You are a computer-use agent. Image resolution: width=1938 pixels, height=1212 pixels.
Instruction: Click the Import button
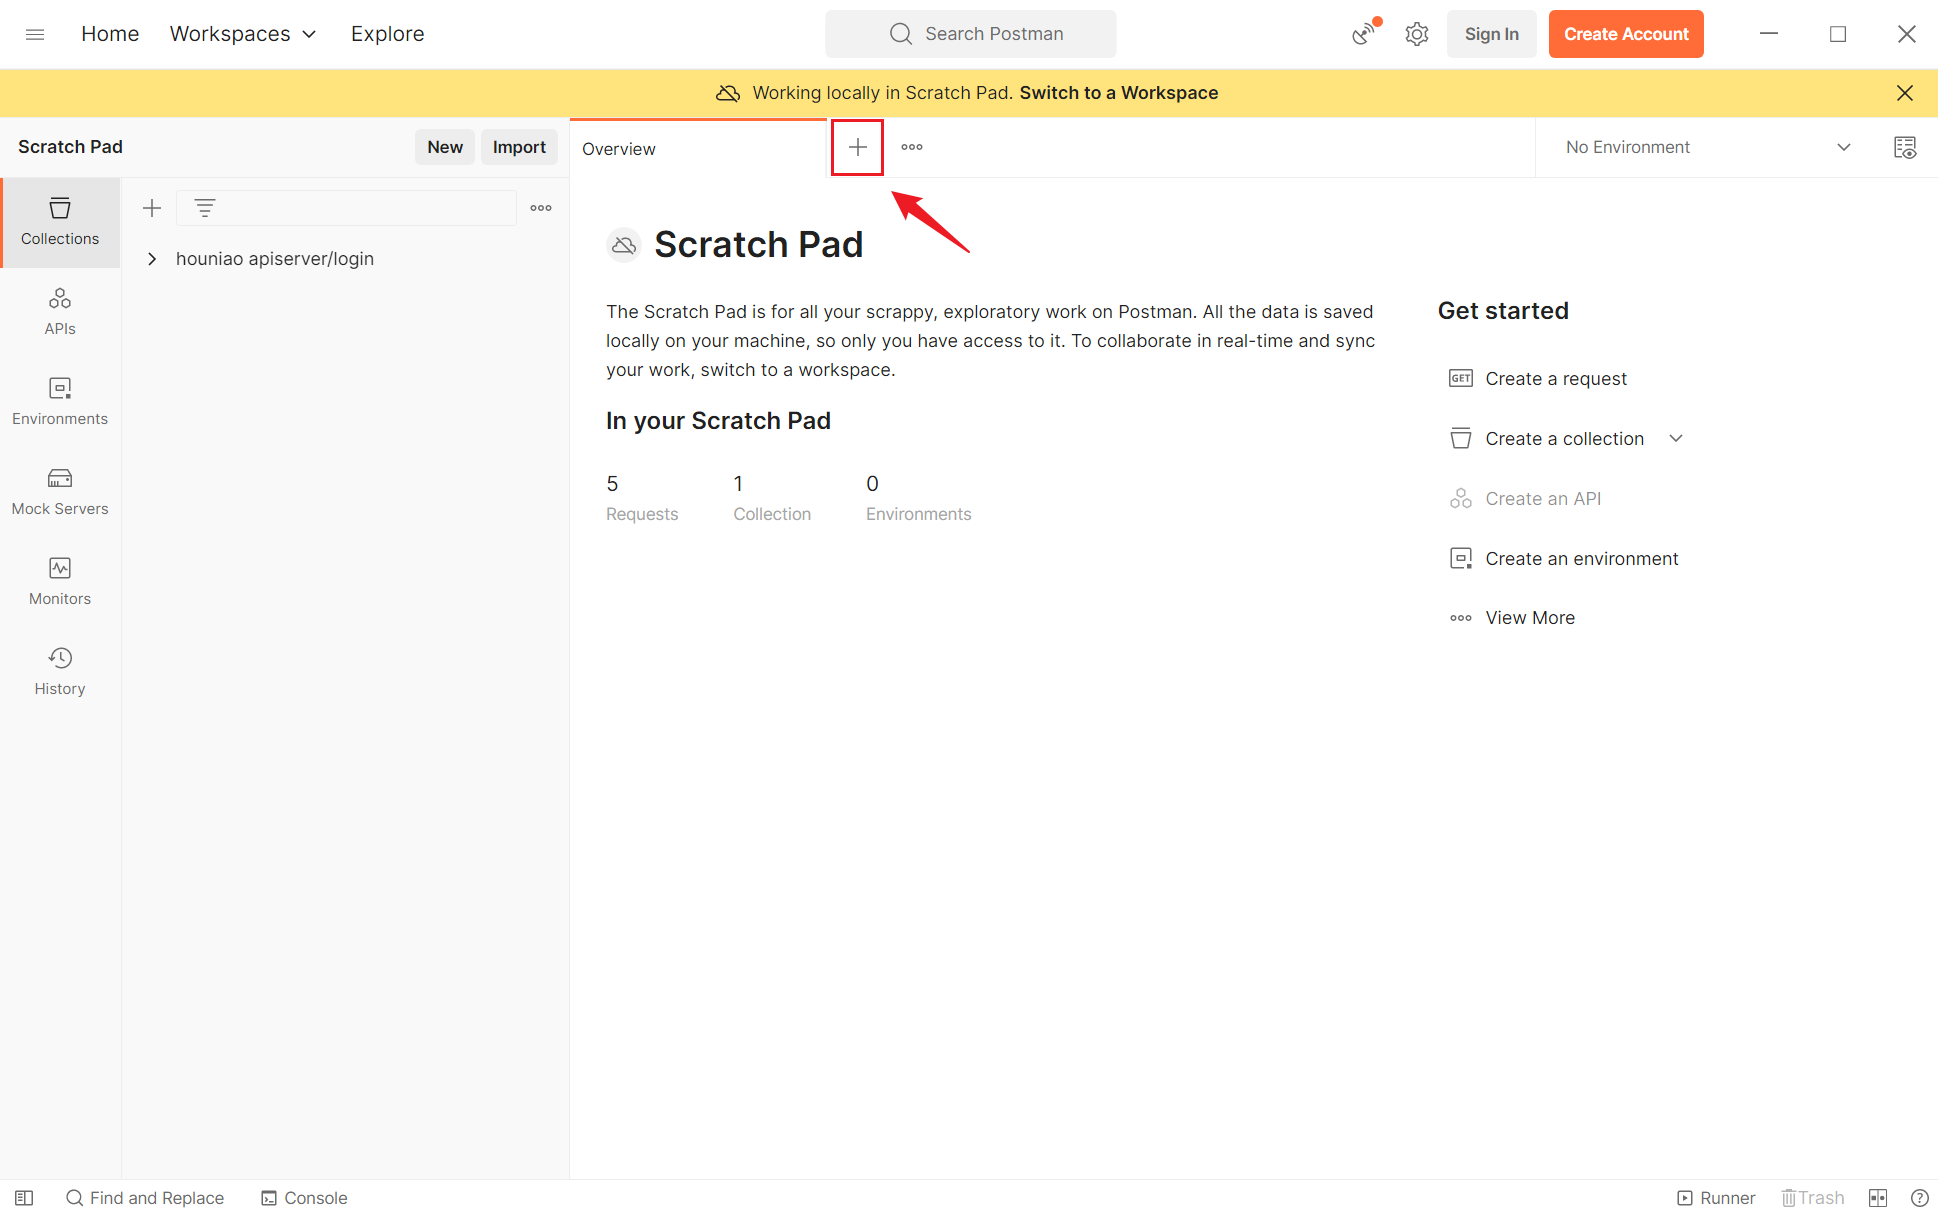[x=519, y=147]
